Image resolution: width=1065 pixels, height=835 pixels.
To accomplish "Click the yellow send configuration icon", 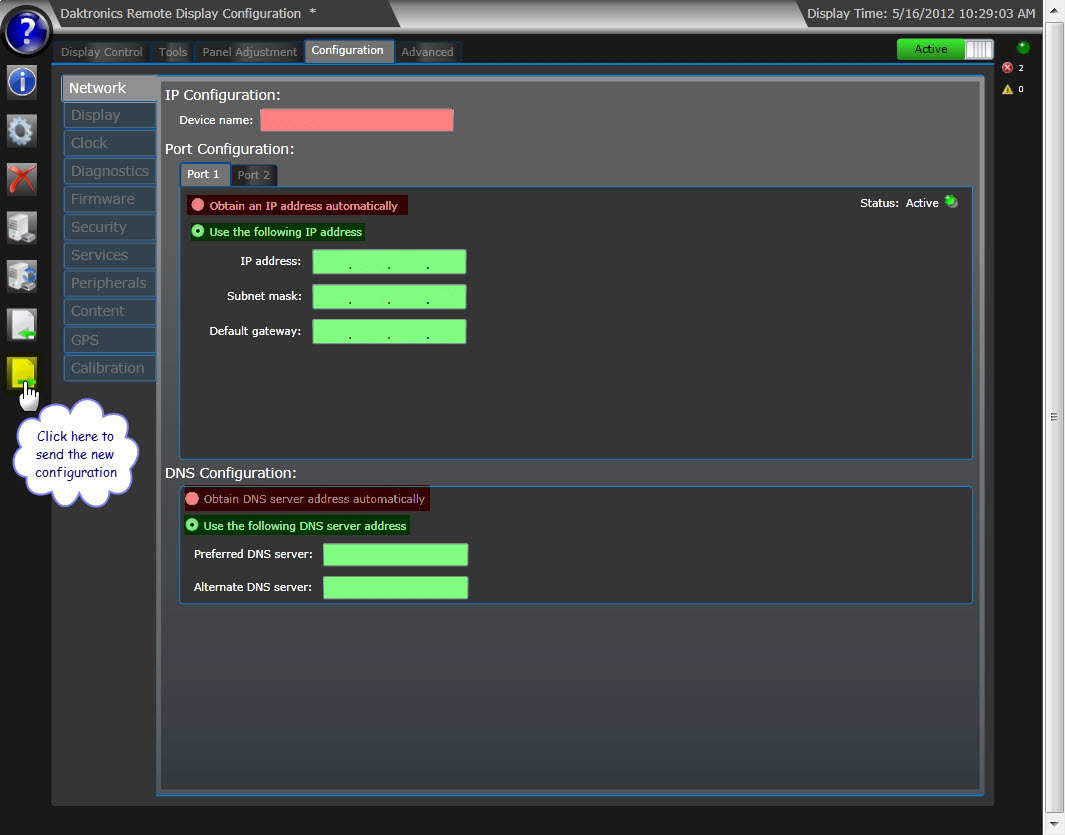I will click(23, 374).
